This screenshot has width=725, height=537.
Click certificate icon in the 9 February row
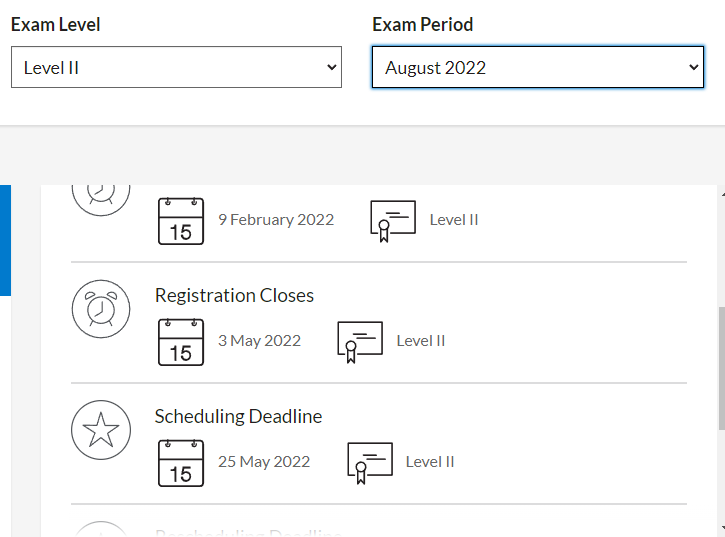coord(392,221)
